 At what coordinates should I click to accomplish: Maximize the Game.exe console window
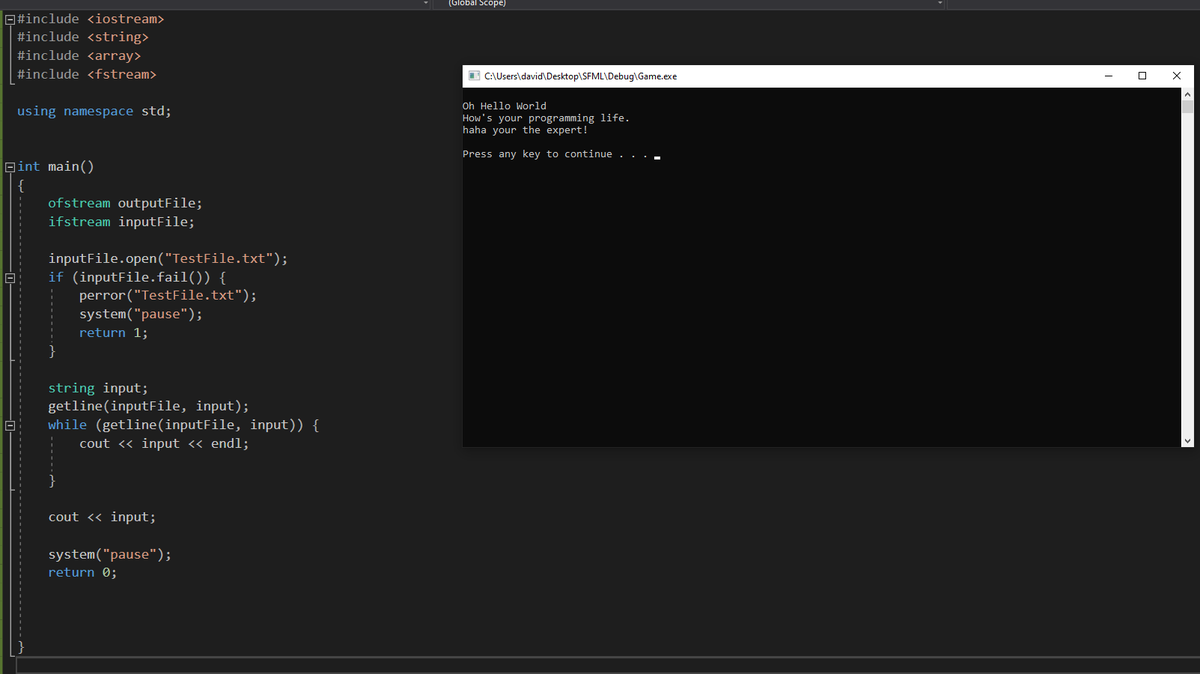pos(1142,76)
